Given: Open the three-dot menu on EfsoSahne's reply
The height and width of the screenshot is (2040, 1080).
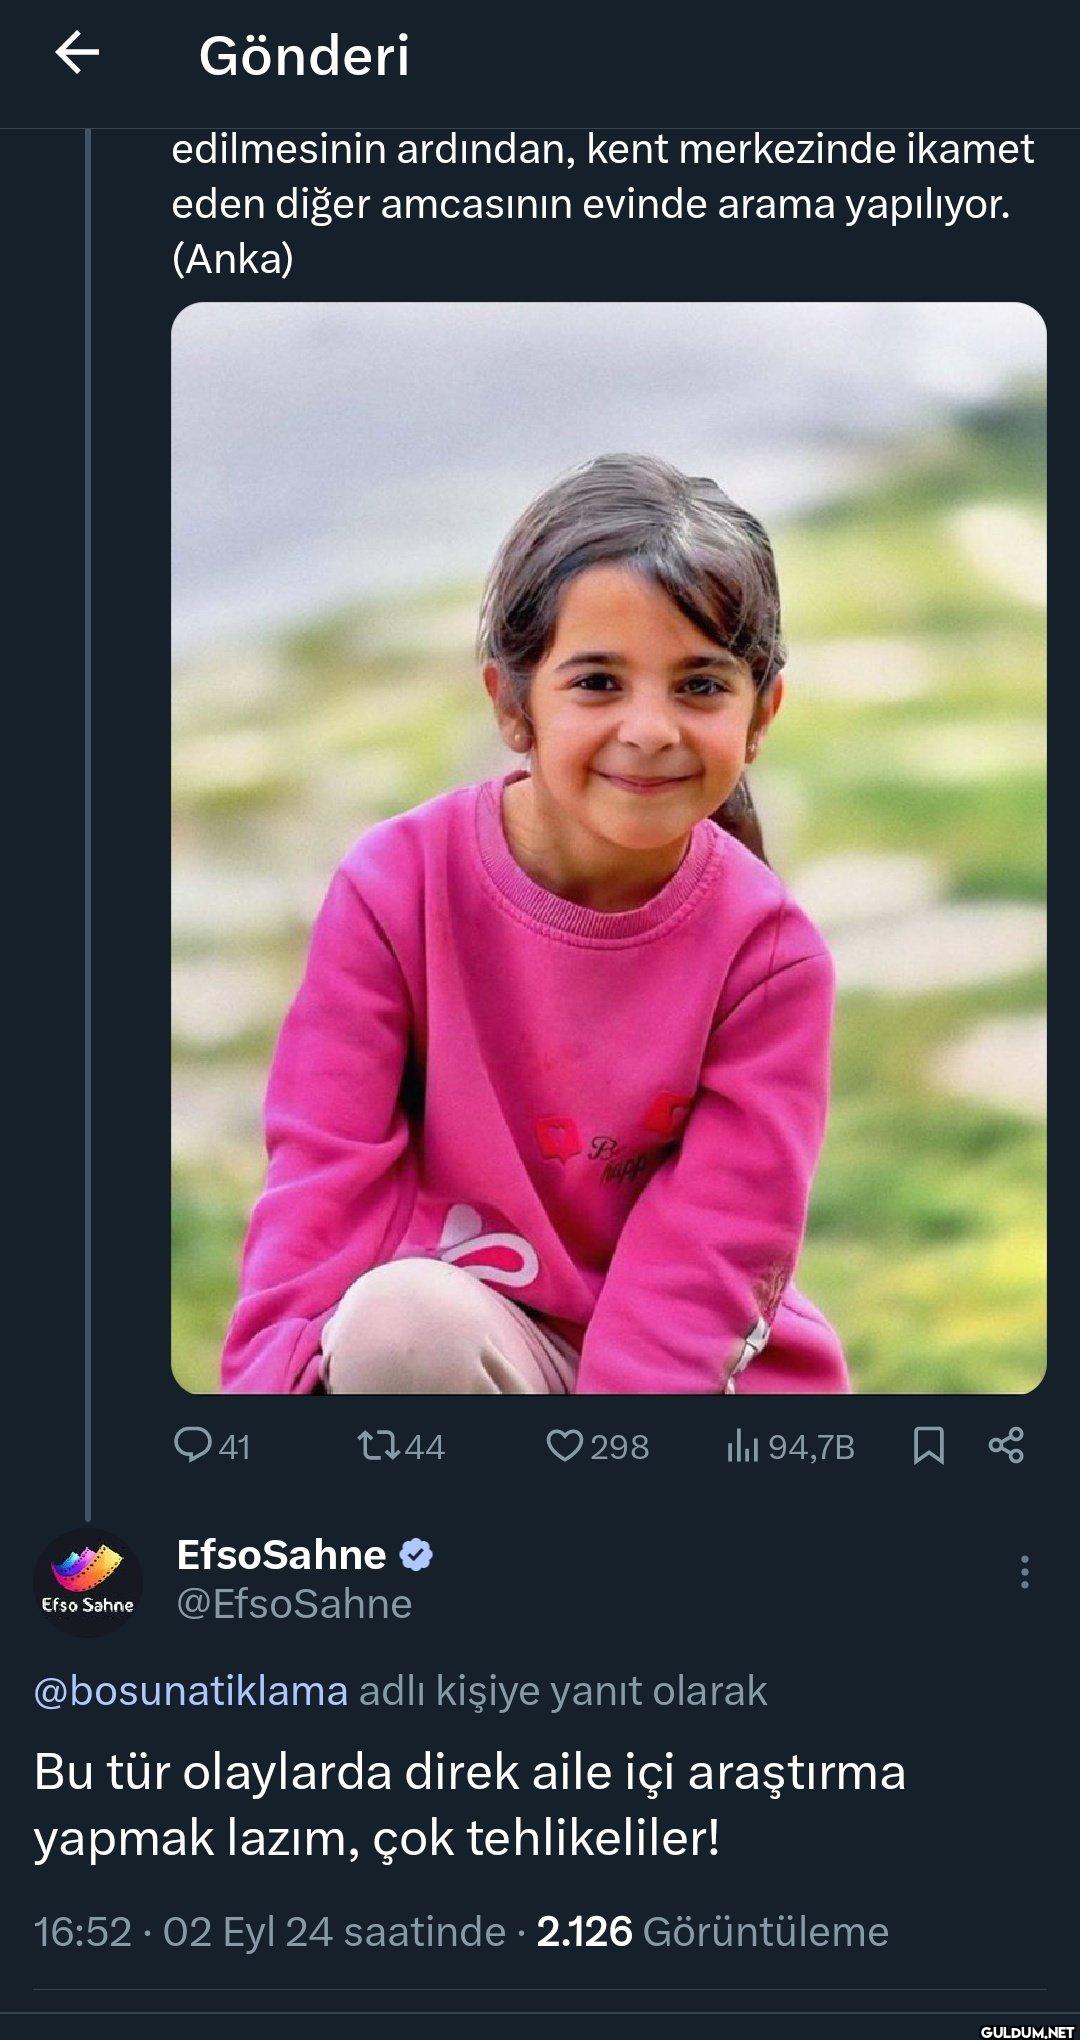Looking at the screenshot, I should [1024, 1572].
